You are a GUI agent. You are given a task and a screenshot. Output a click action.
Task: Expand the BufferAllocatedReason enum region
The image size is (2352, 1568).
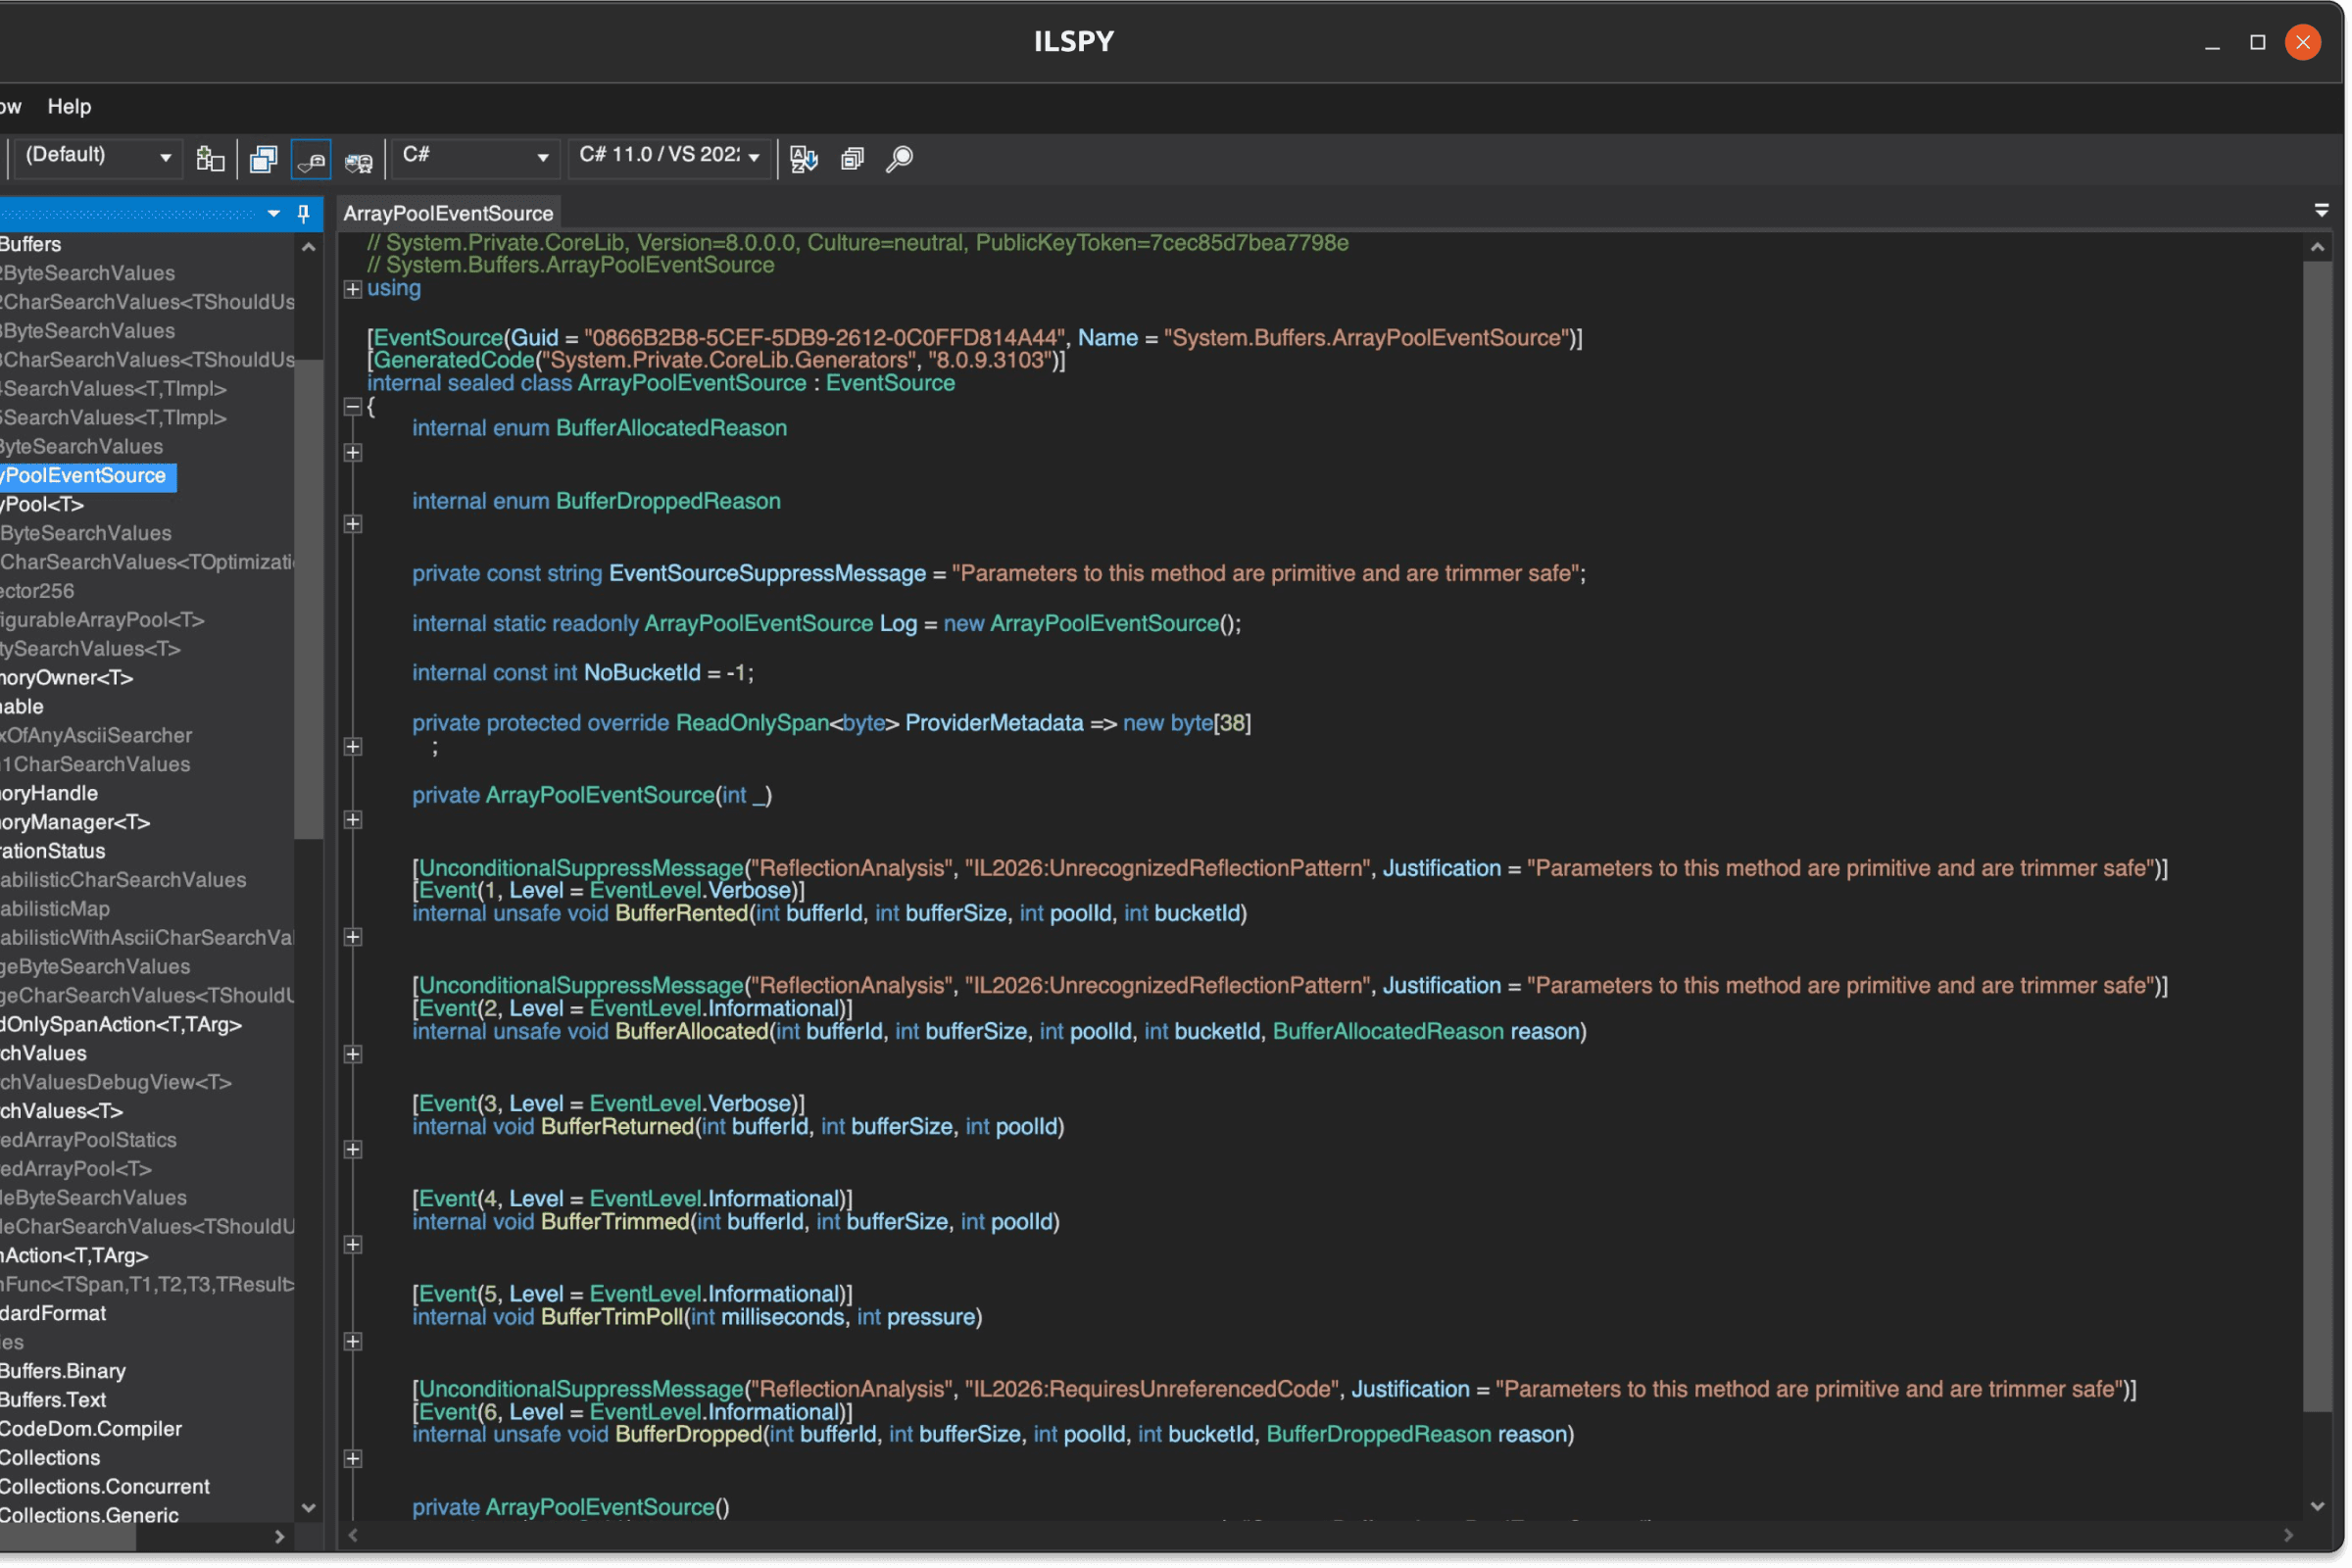[x=352, y=452]
